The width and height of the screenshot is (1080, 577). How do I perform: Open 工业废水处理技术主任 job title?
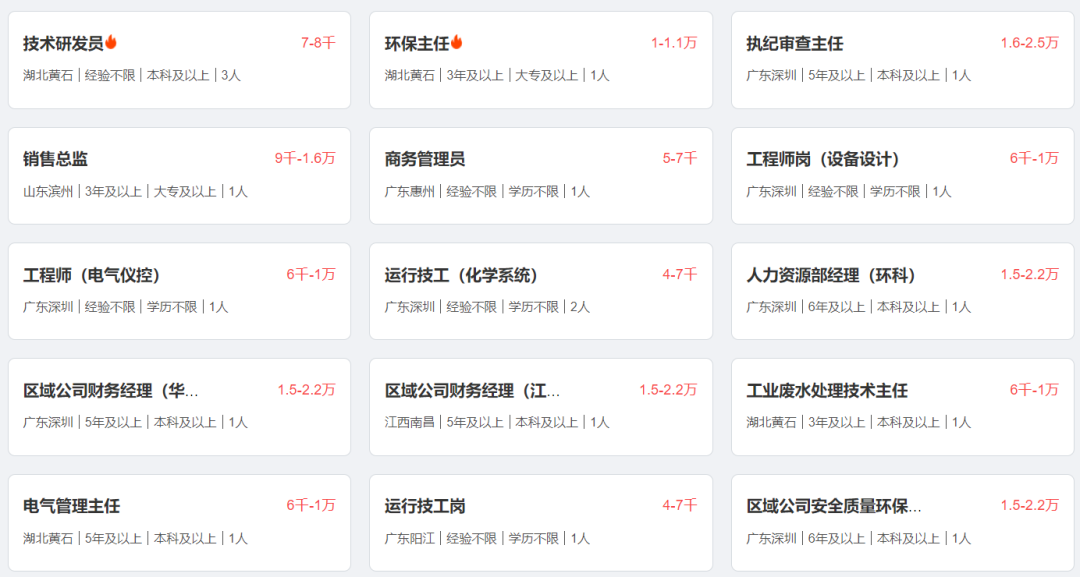tap(827, 390)
